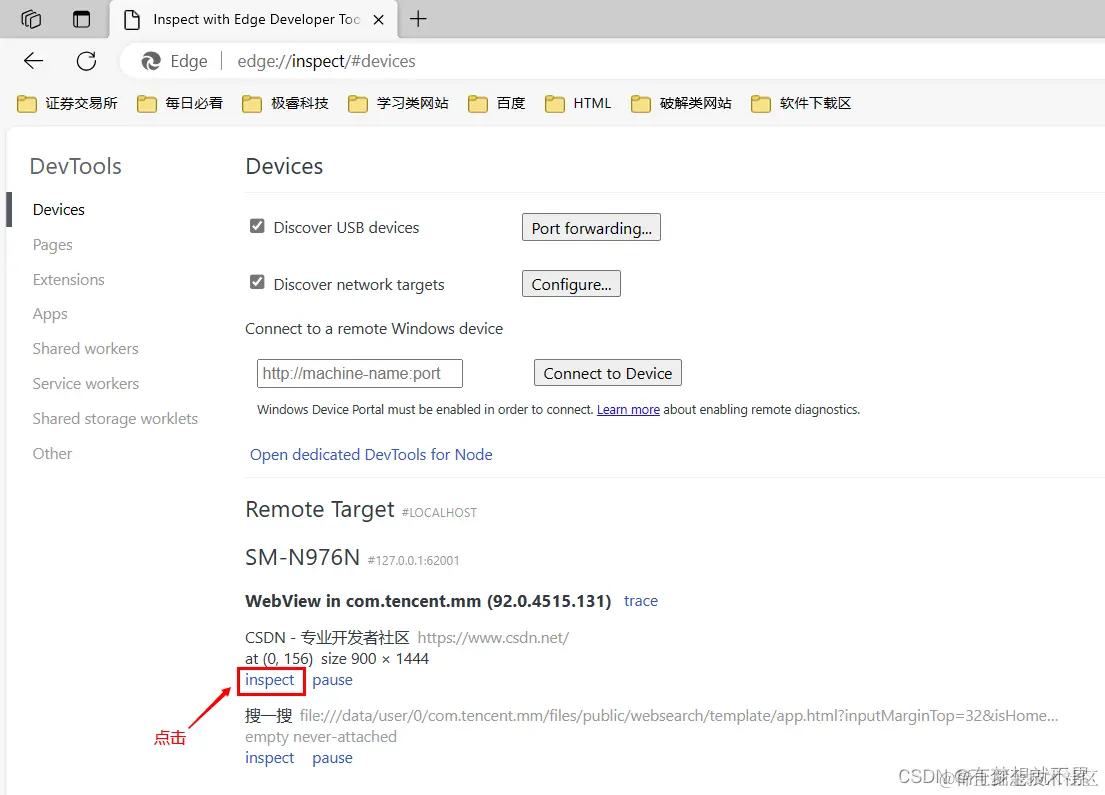
Task: Select Devices in the DevTools sidebar
Action: 58,209
